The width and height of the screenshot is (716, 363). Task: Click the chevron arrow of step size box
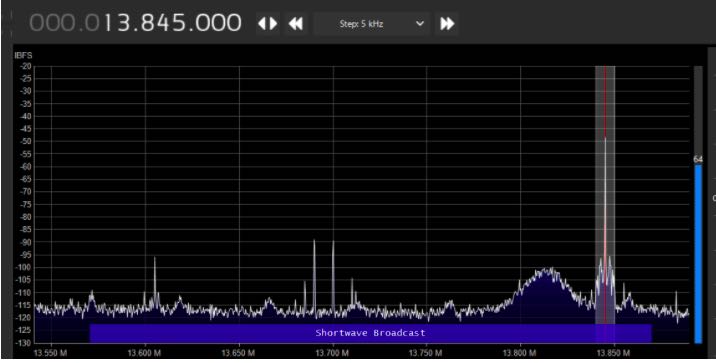[x=420, y=24]
